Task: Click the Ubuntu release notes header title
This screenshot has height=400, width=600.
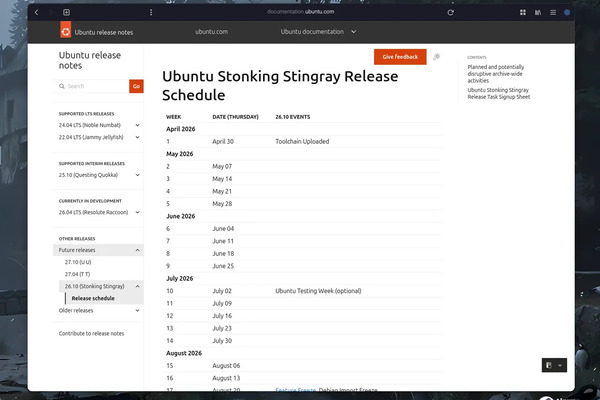Action: 104,33
